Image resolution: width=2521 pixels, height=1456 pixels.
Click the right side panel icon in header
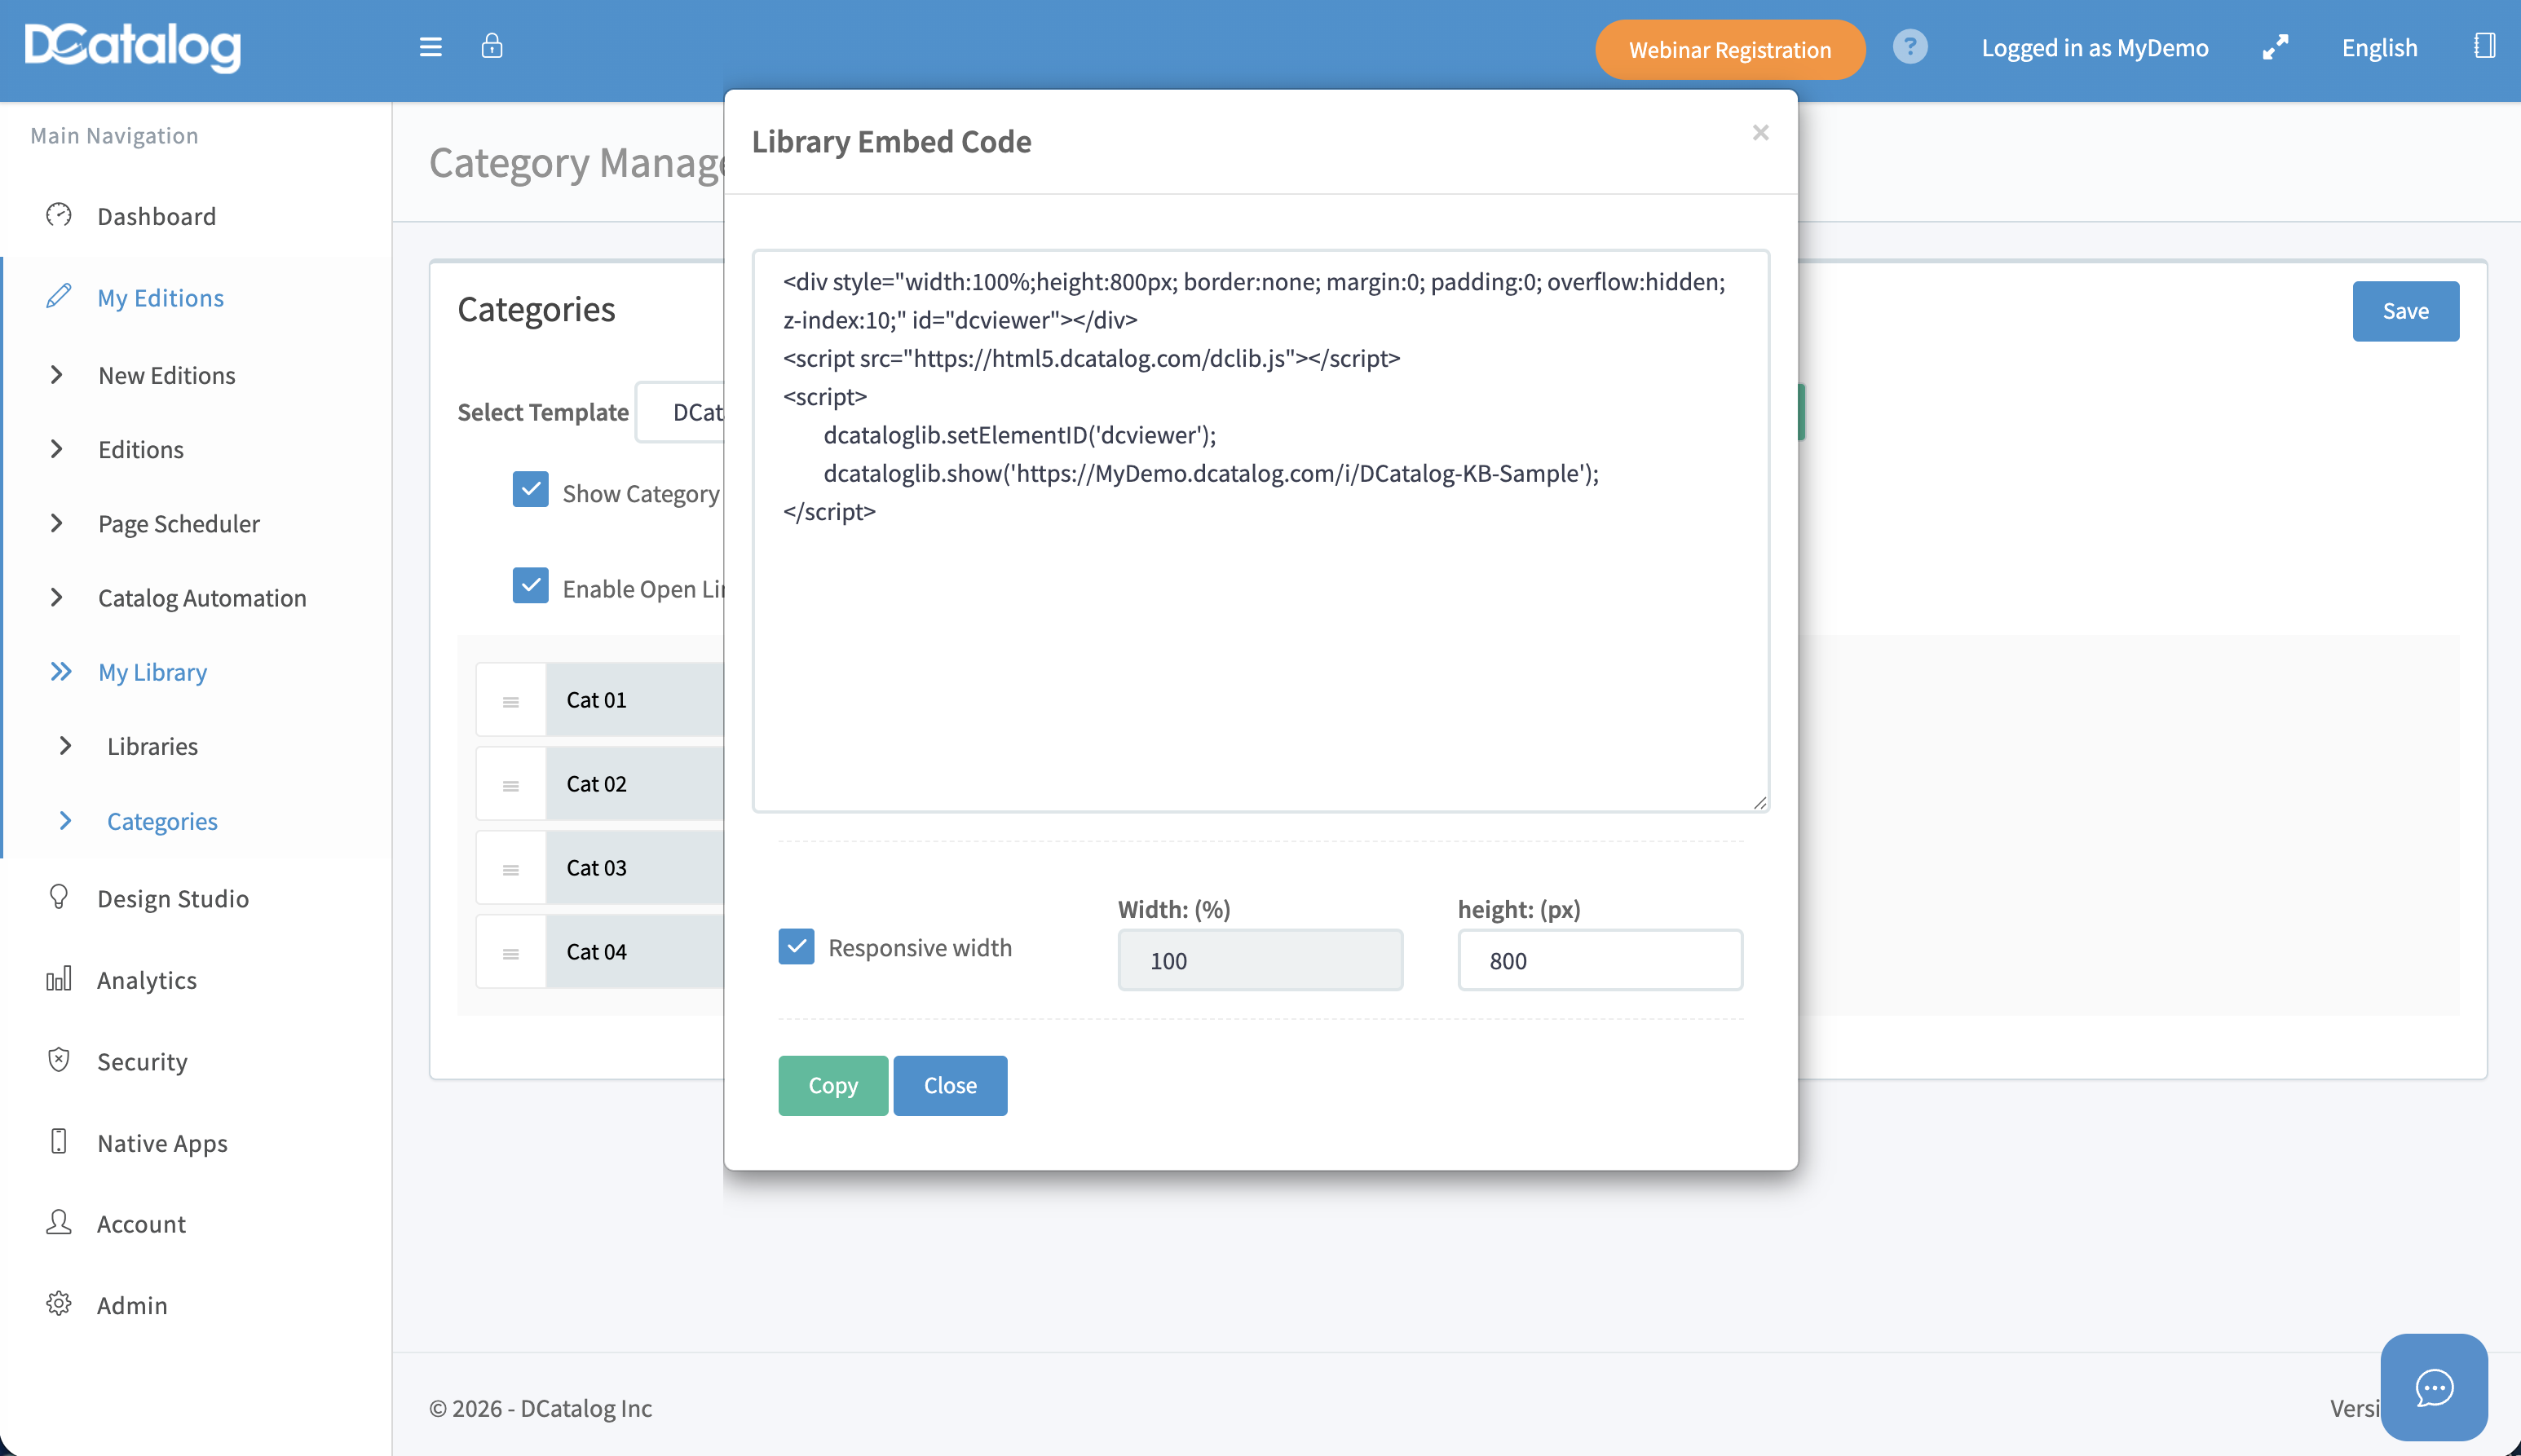point(2484,46)
